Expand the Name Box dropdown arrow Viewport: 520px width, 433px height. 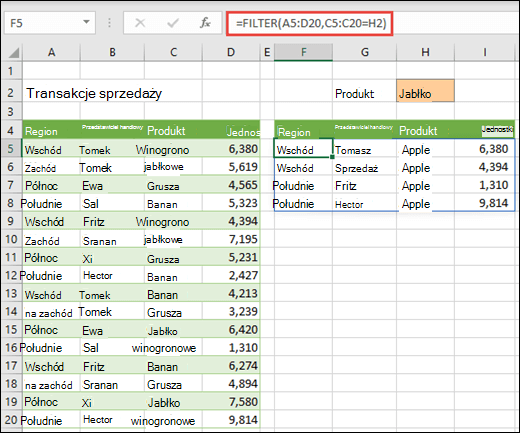click(x=86, y=22)
